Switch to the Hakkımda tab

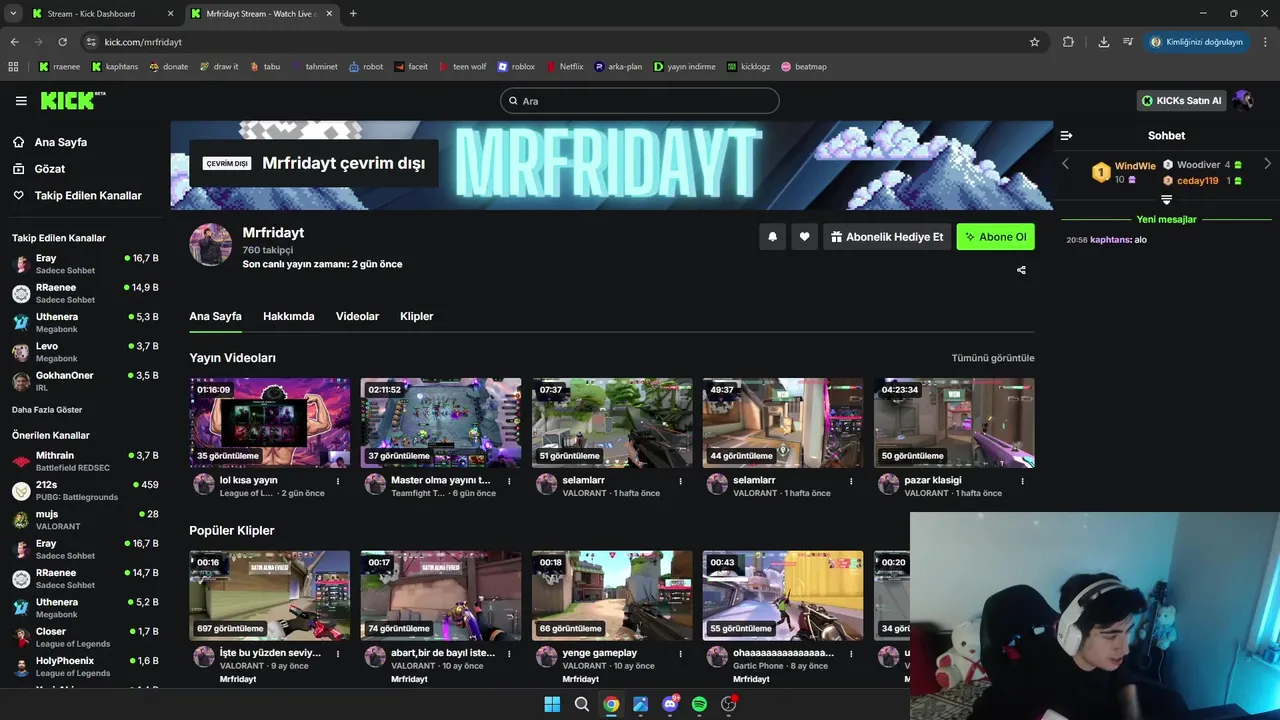[x=288, y=316]
